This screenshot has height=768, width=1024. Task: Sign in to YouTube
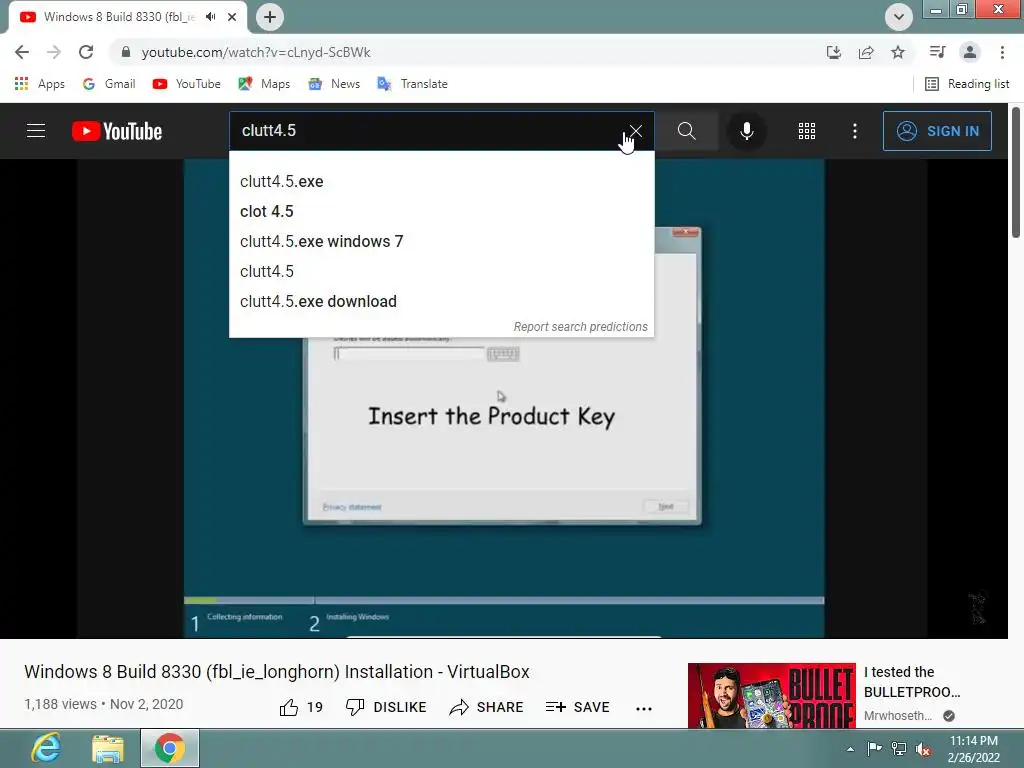[937, 131]
